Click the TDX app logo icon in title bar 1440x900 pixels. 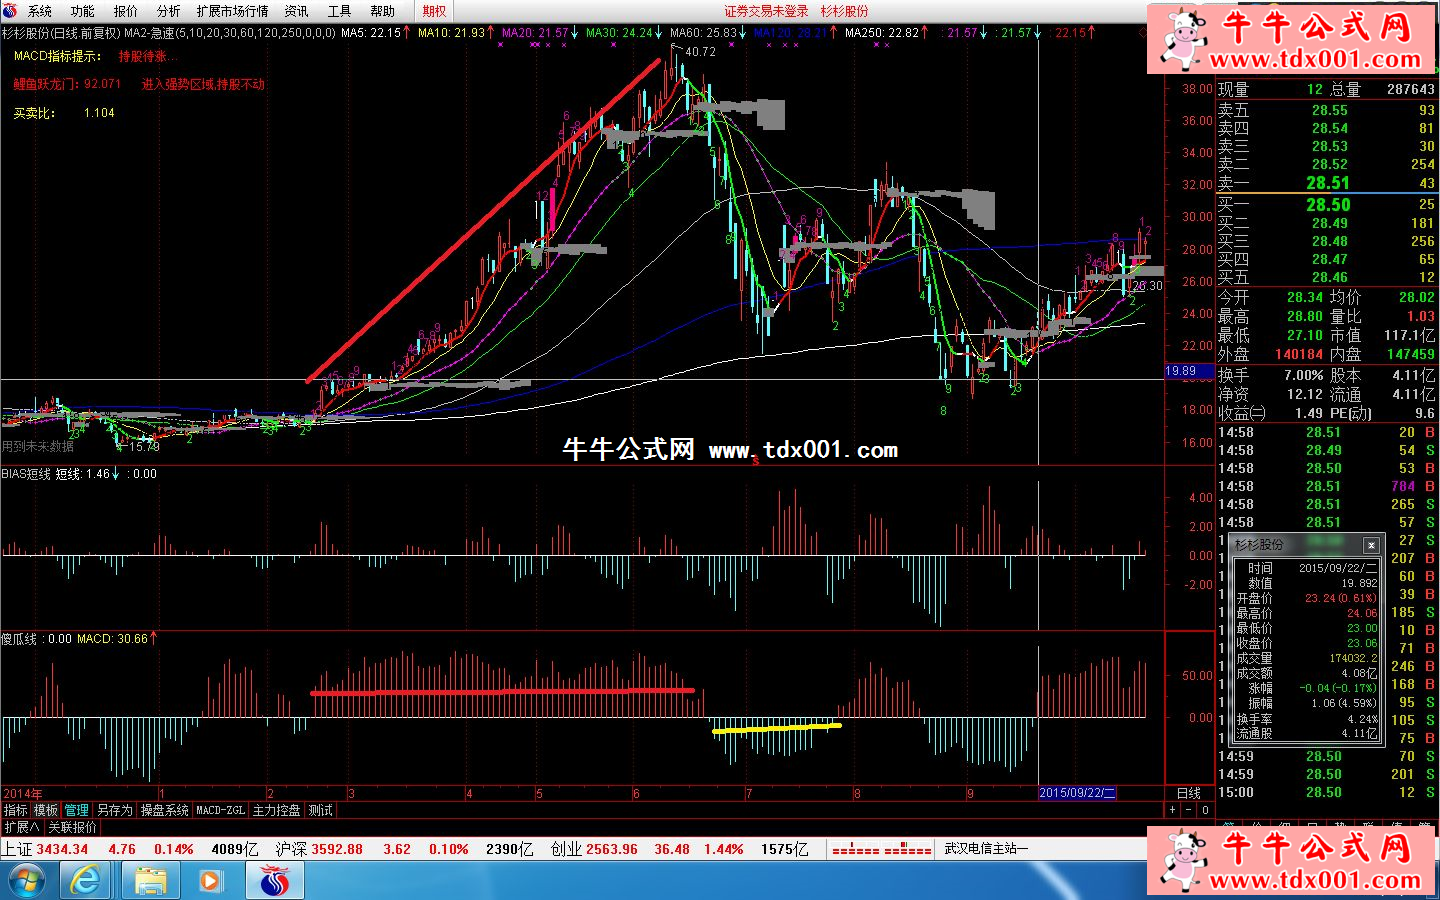(10, 11)
